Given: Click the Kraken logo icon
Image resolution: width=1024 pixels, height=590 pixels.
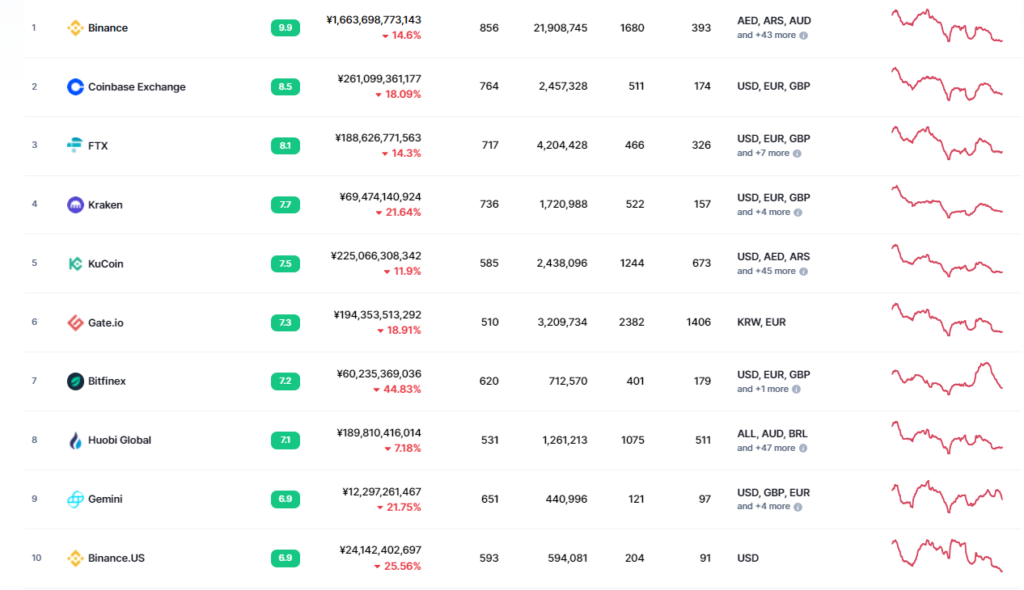Looking at the screenshot, I should point(75,205).
